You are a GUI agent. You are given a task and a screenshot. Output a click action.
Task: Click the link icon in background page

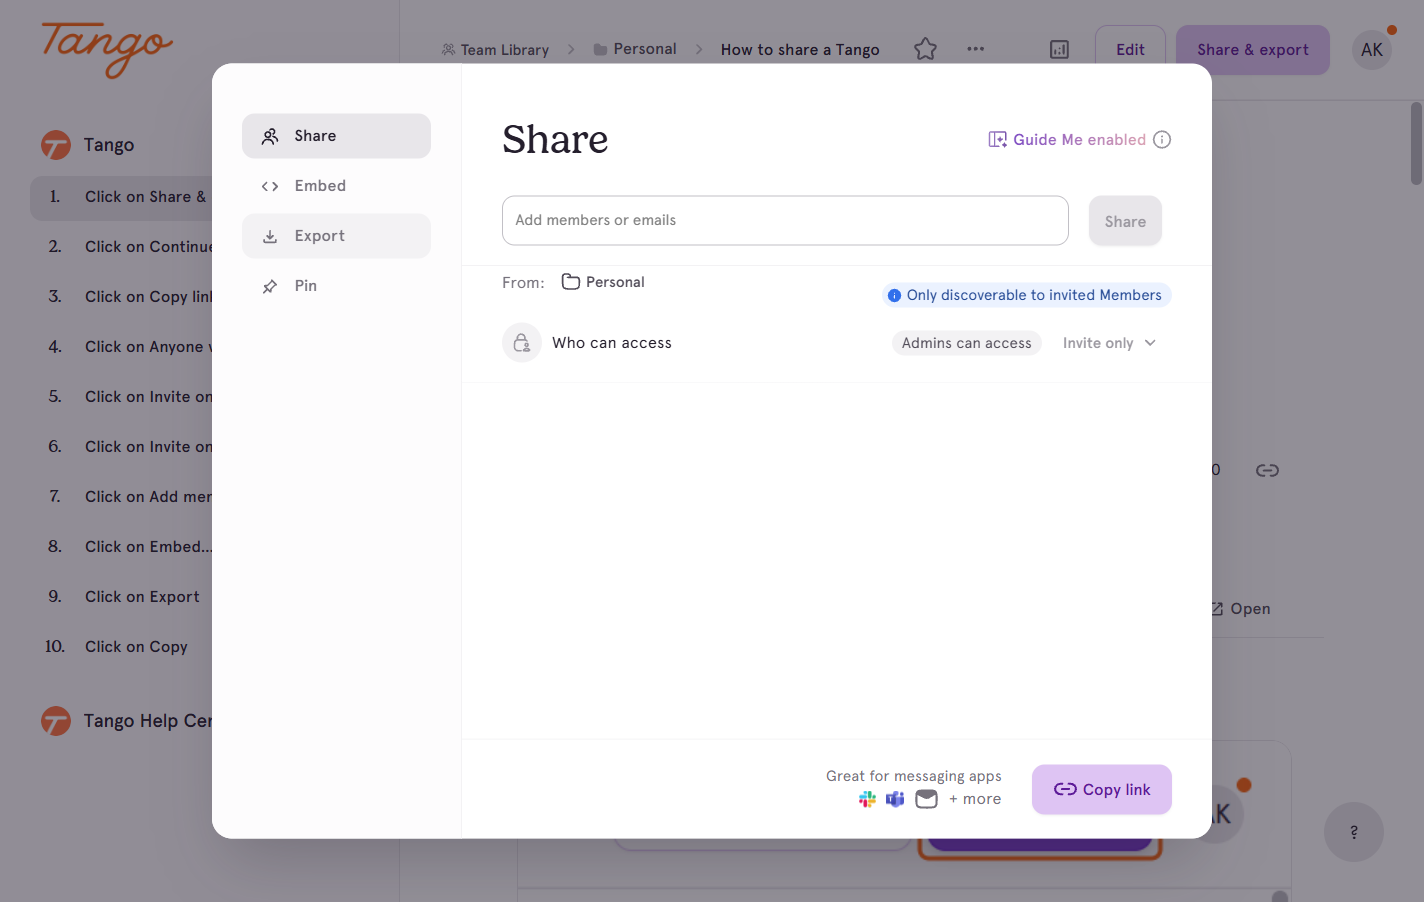1268,470
